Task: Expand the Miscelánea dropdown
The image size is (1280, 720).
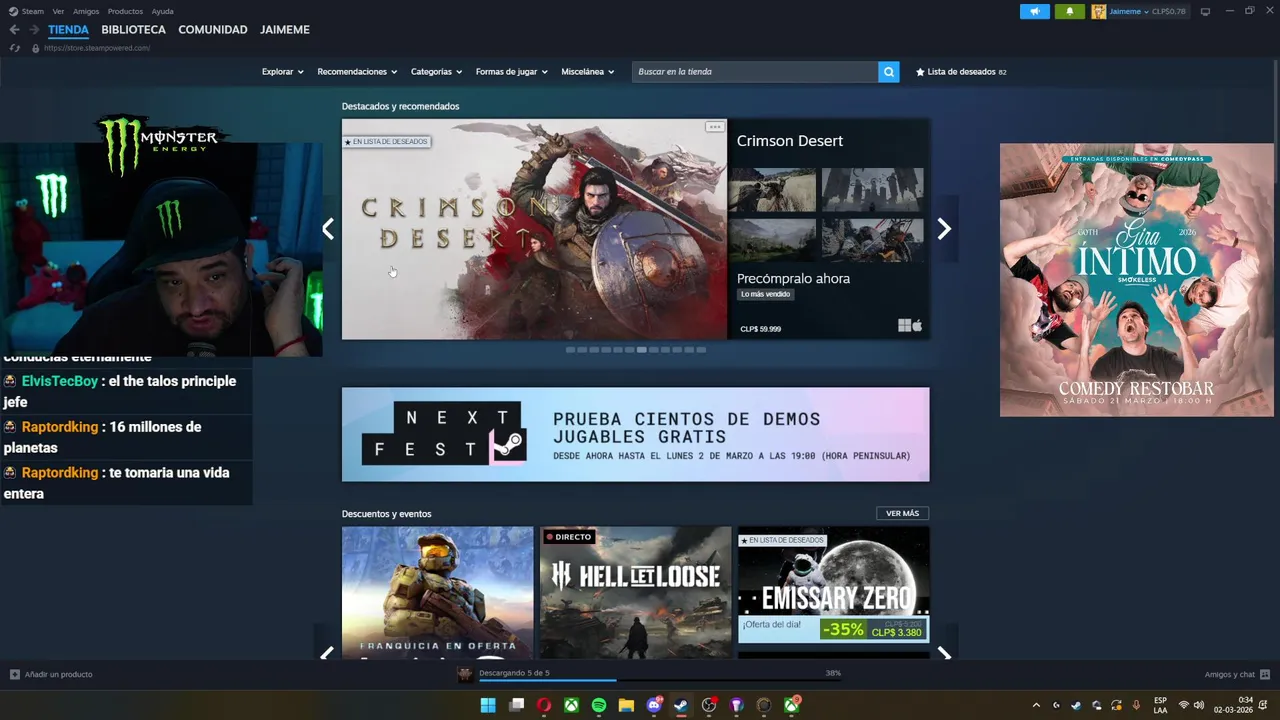Action: click(587, 72)
